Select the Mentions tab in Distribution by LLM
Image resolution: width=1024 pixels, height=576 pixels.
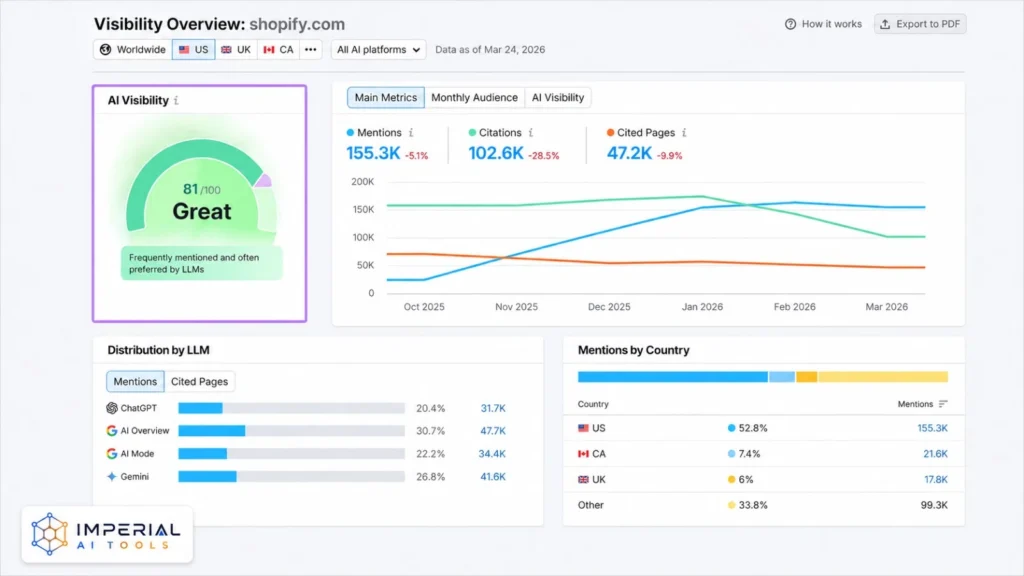tap(135, 381)
